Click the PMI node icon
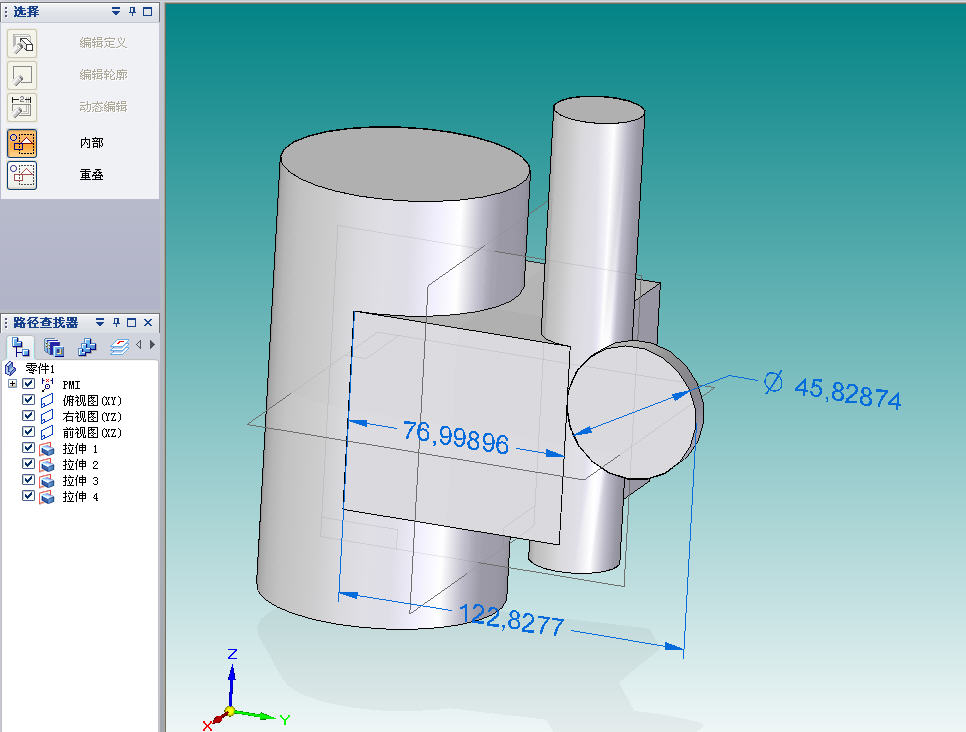The height and width of the screenshot is (732, 966). (47, 384)
